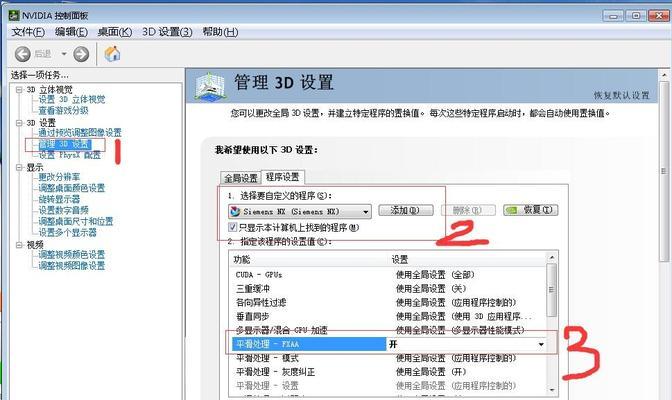Click the 添加(D) button
This screenshot has height=400, width=672.
tap(405, 210)
